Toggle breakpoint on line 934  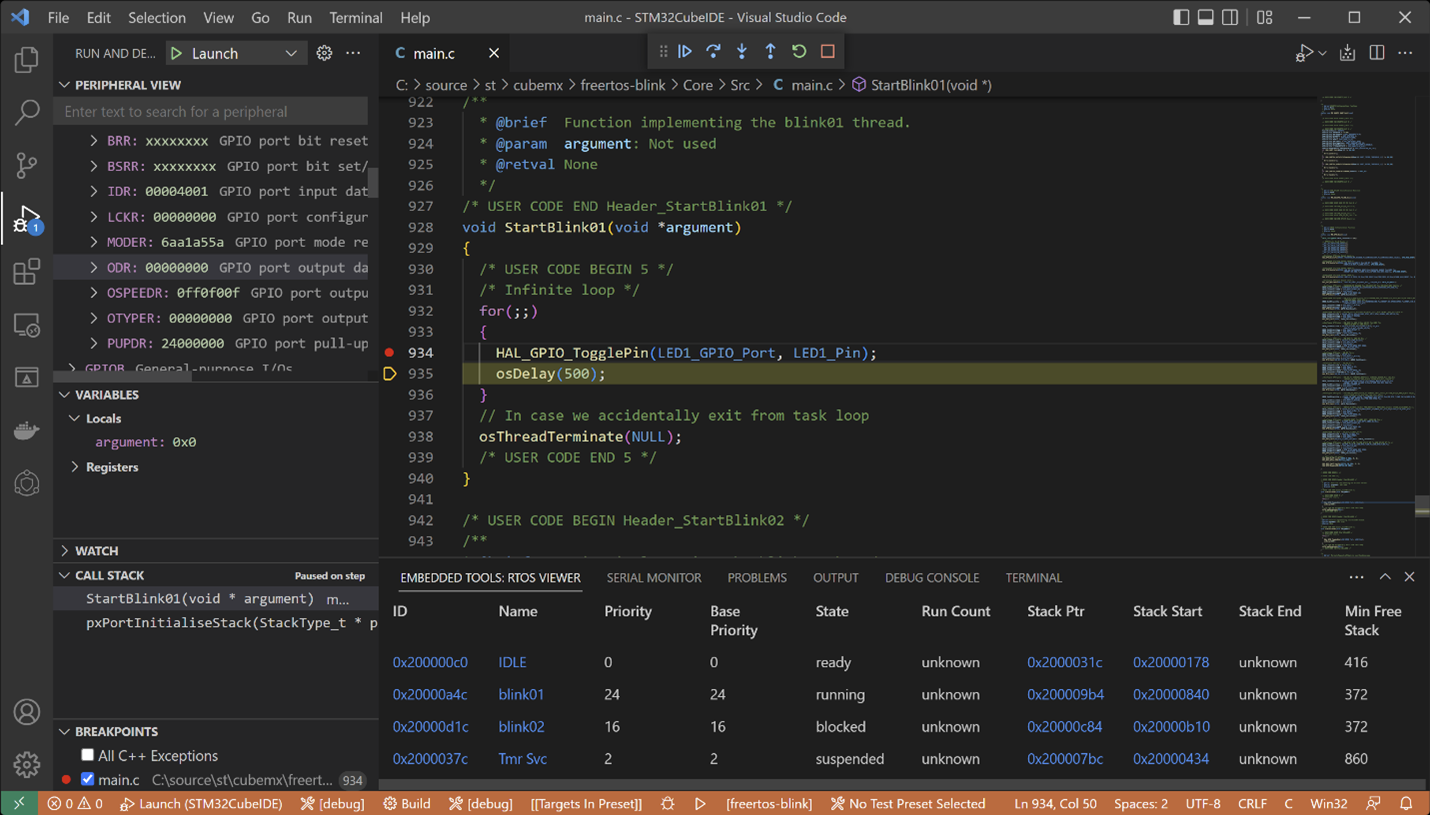pos(389,352)
